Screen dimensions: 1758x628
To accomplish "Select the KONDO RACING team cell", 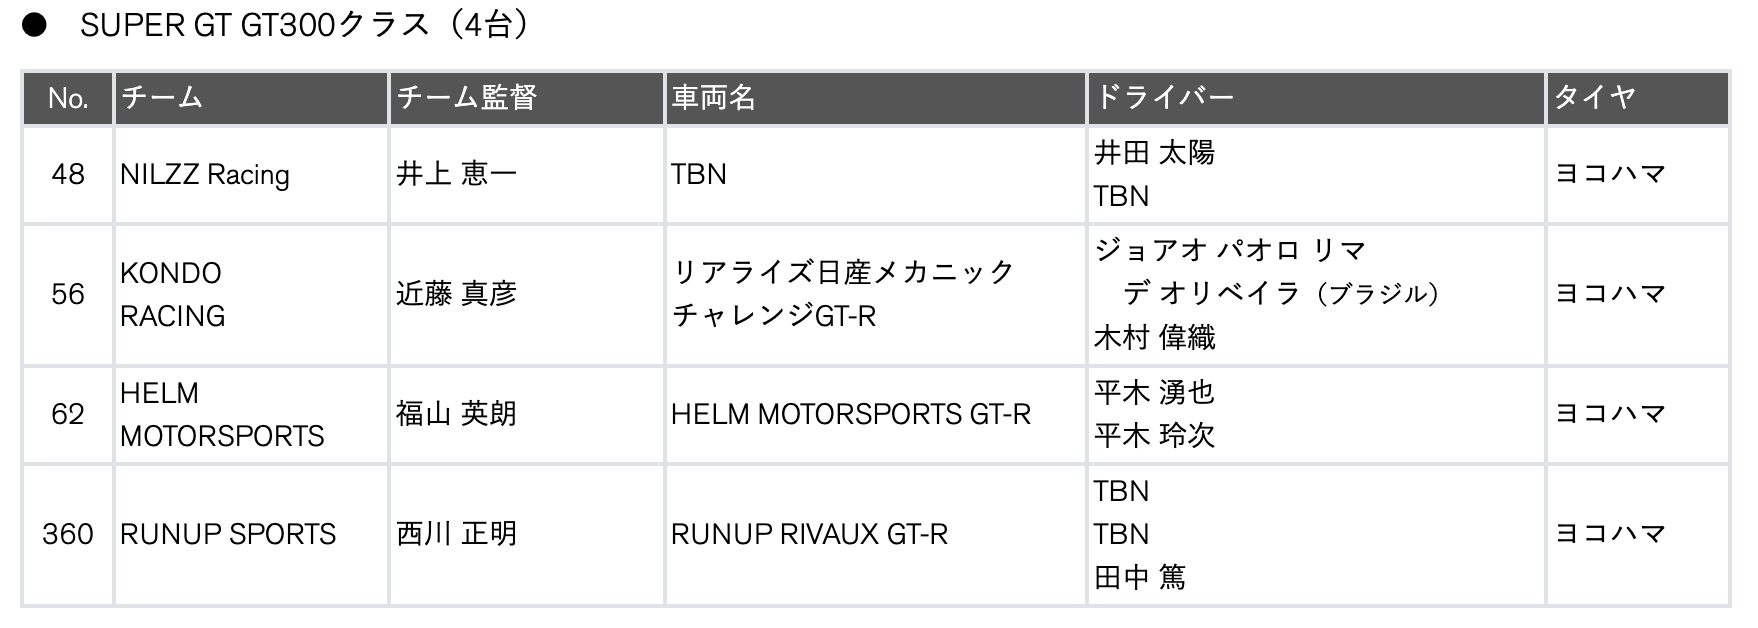I will (172, 294).
